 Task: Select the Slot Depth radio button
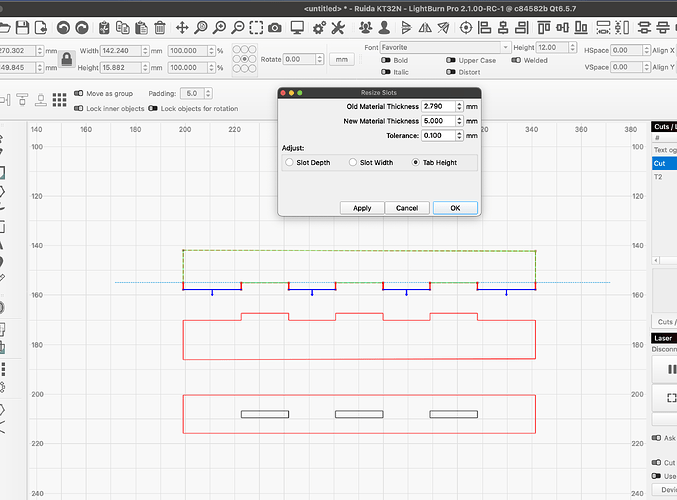pyautogui.click(x=290, y=162)
